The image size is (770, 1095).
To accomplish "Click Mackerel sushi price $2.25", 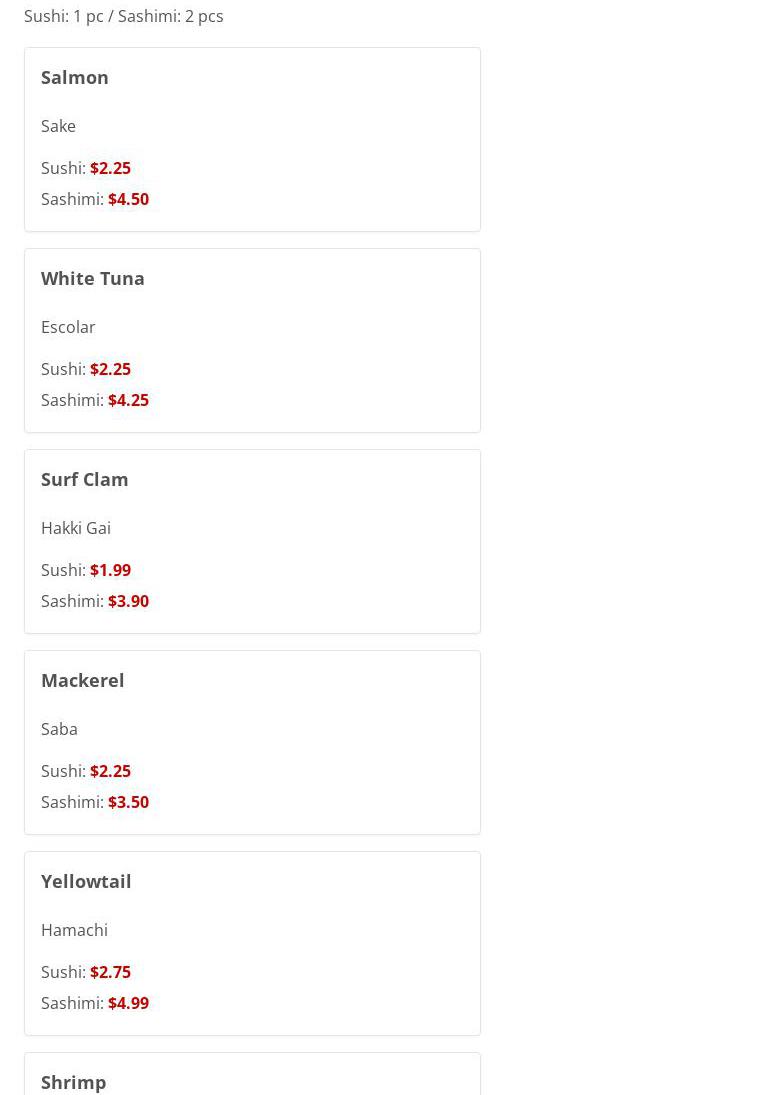I will pyautogui.click(x=110, y=771).
